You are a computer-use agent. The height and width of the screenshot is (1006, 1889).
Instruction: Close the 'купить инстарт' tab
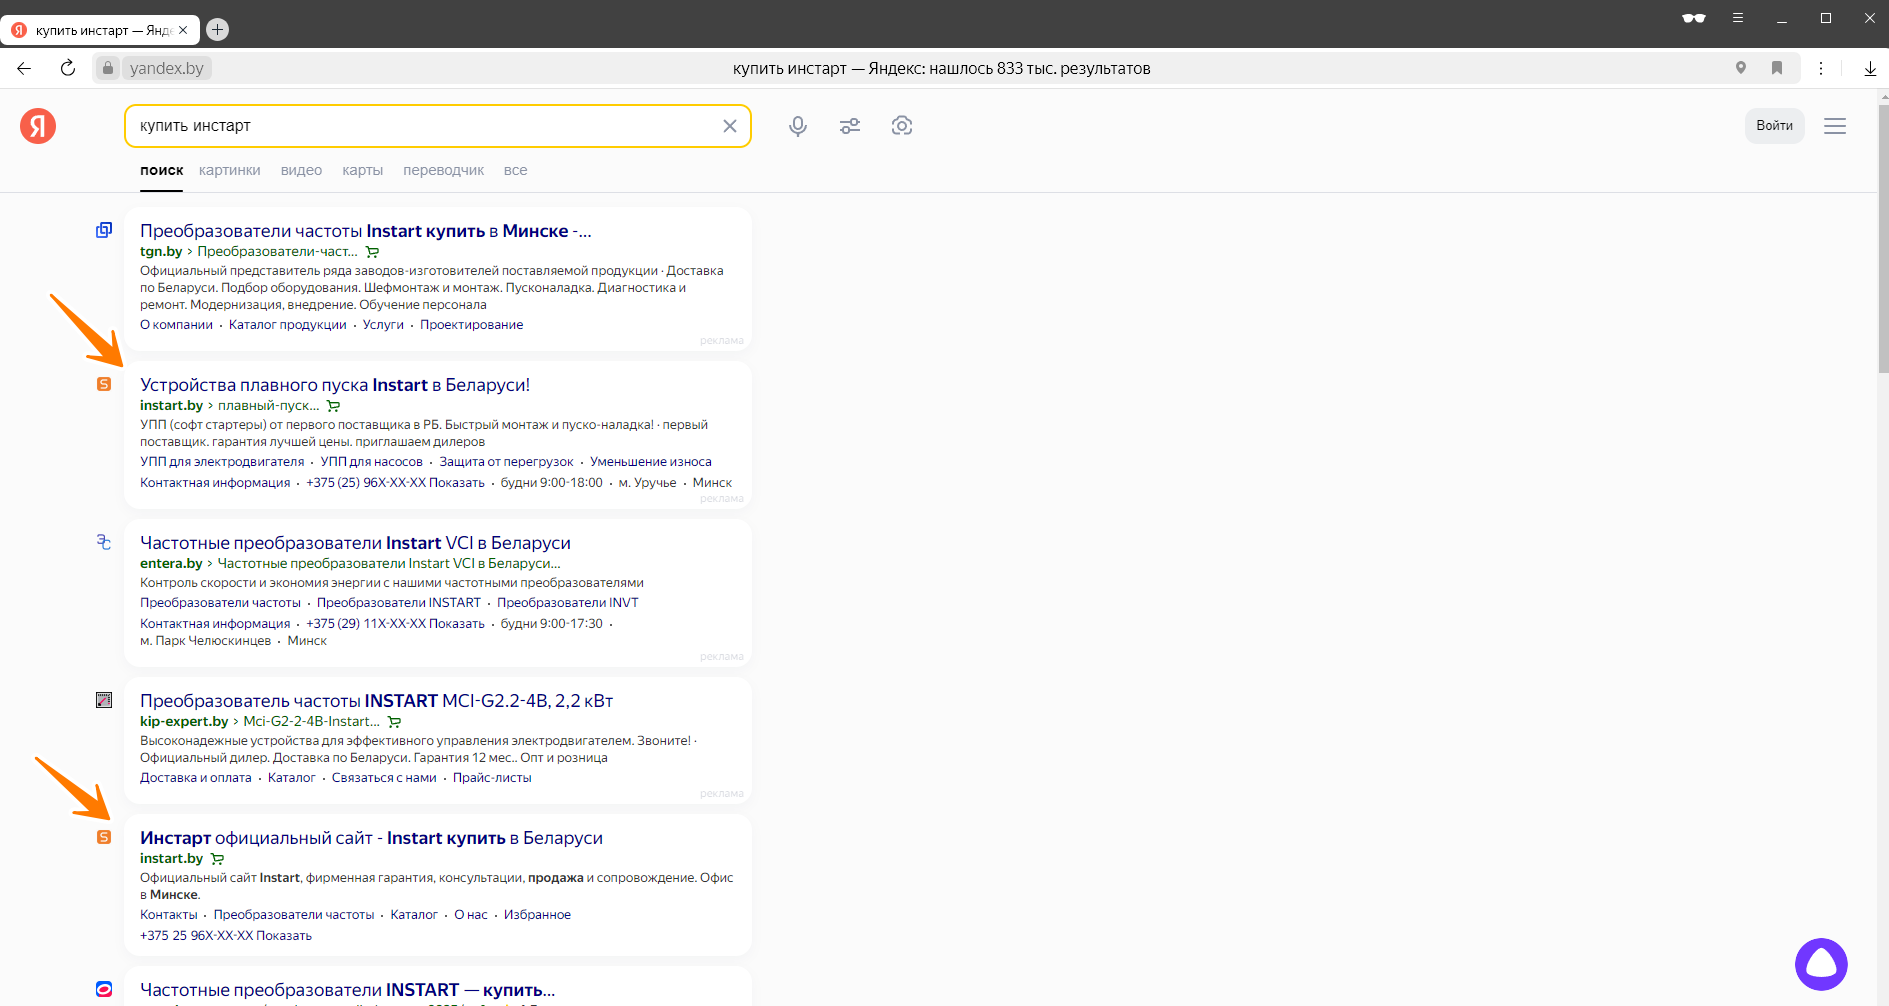coord(183,30)
